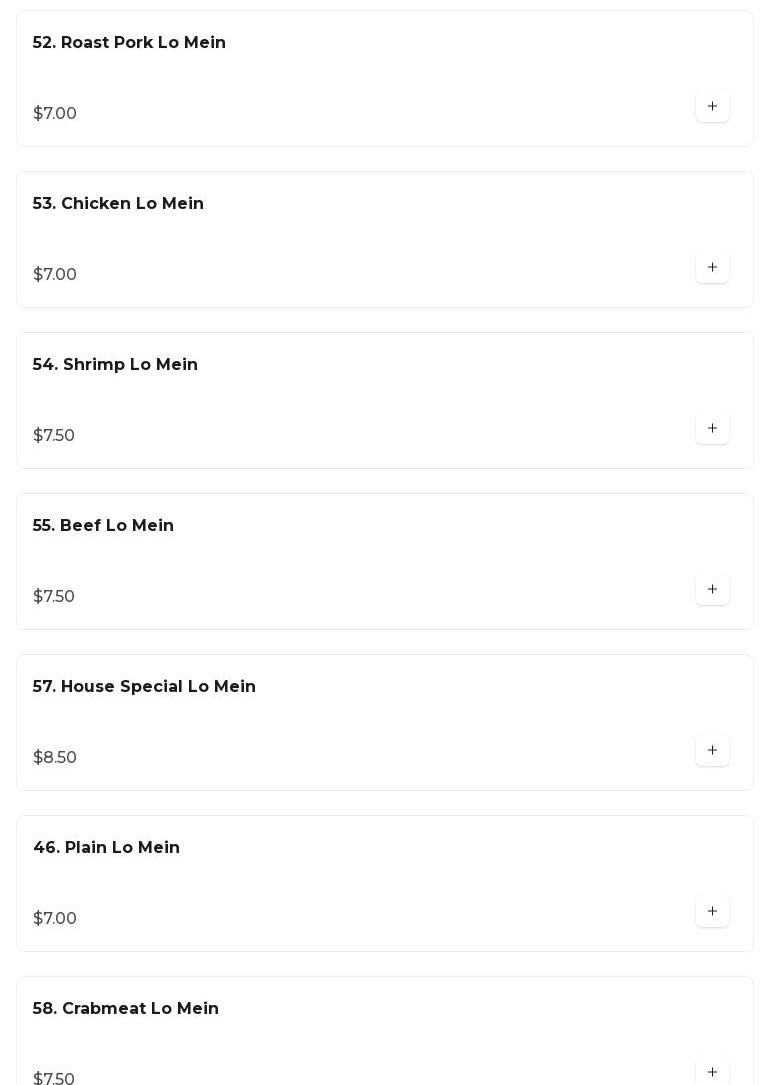The image size is (770, 1085).
Task: Tap plus beside House Special Lo Mein
Action: 712,751
